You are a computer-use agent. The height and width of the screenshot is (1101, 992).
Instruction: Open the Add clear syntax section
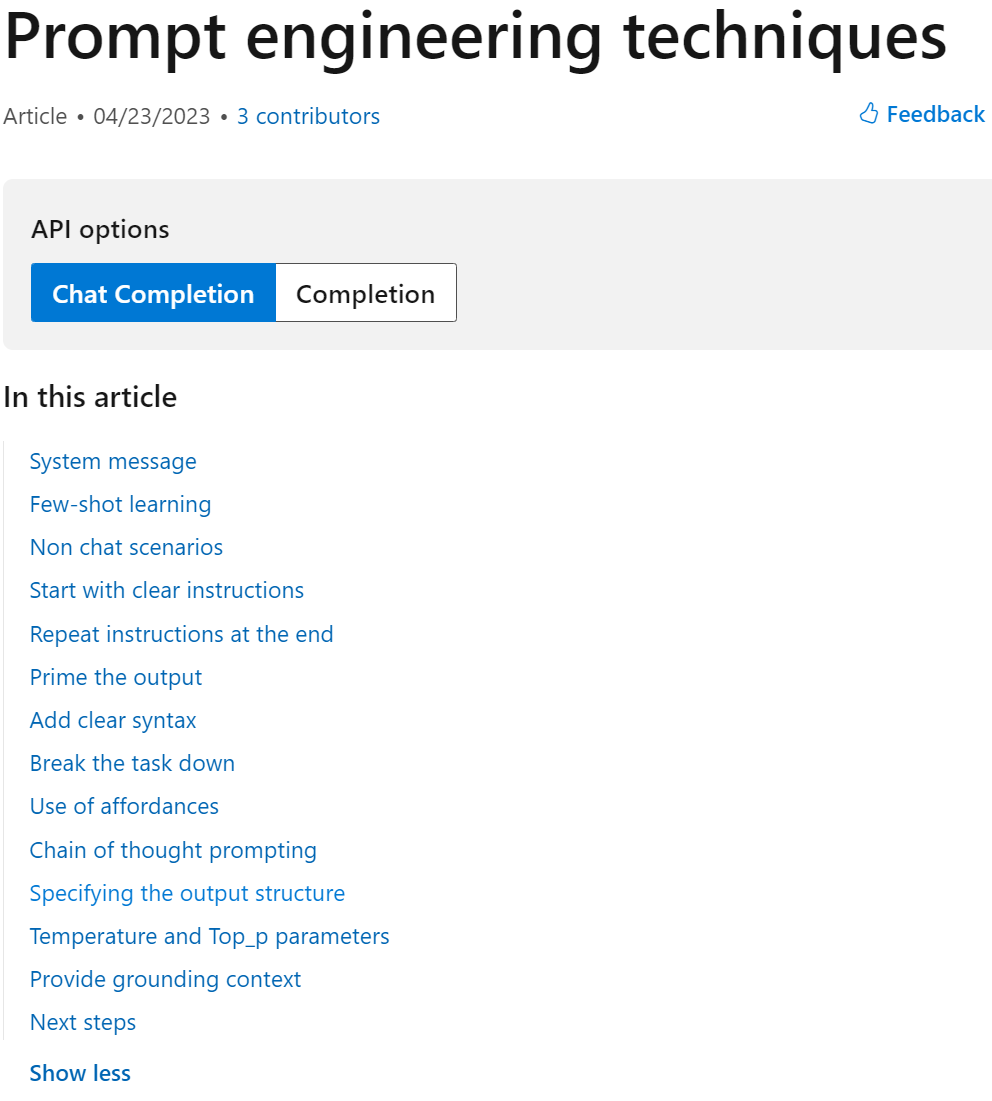tap(113, 720)
